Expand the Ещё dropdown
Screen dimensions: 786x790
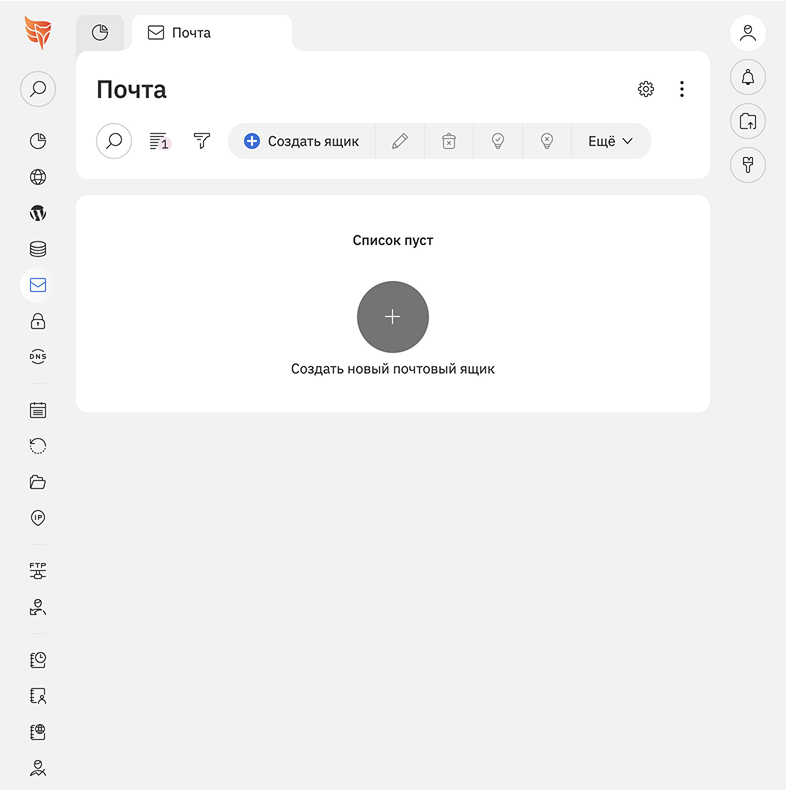610,141
